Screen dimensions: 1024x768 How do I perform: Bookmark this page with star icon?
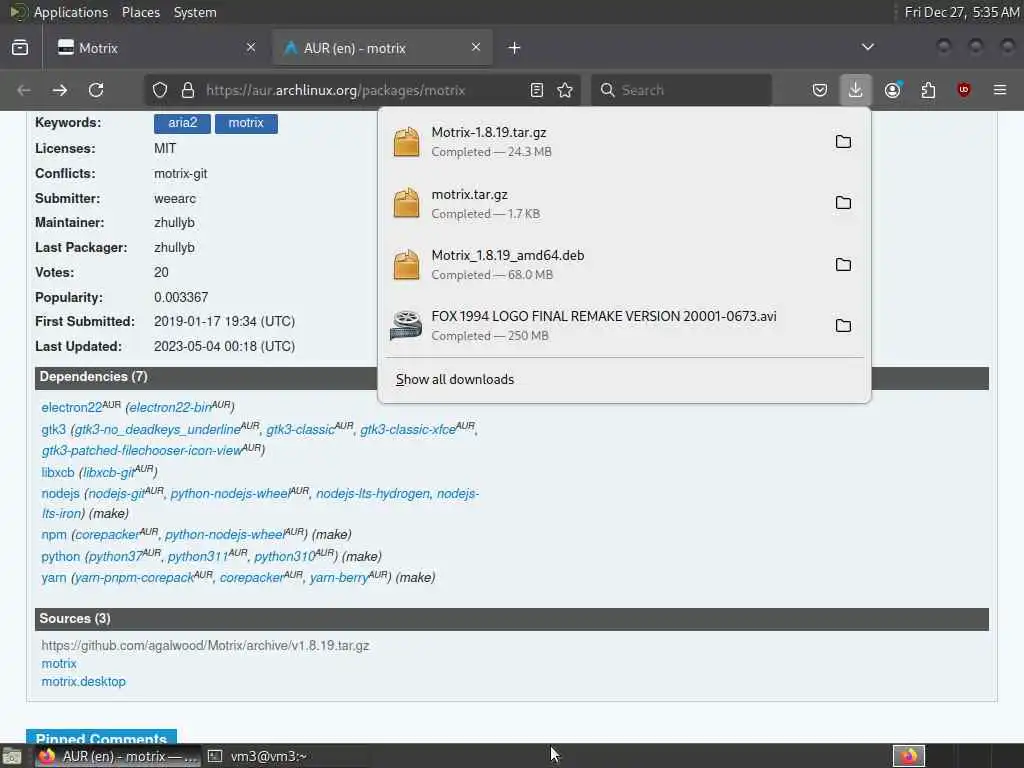tap(566, 90)
